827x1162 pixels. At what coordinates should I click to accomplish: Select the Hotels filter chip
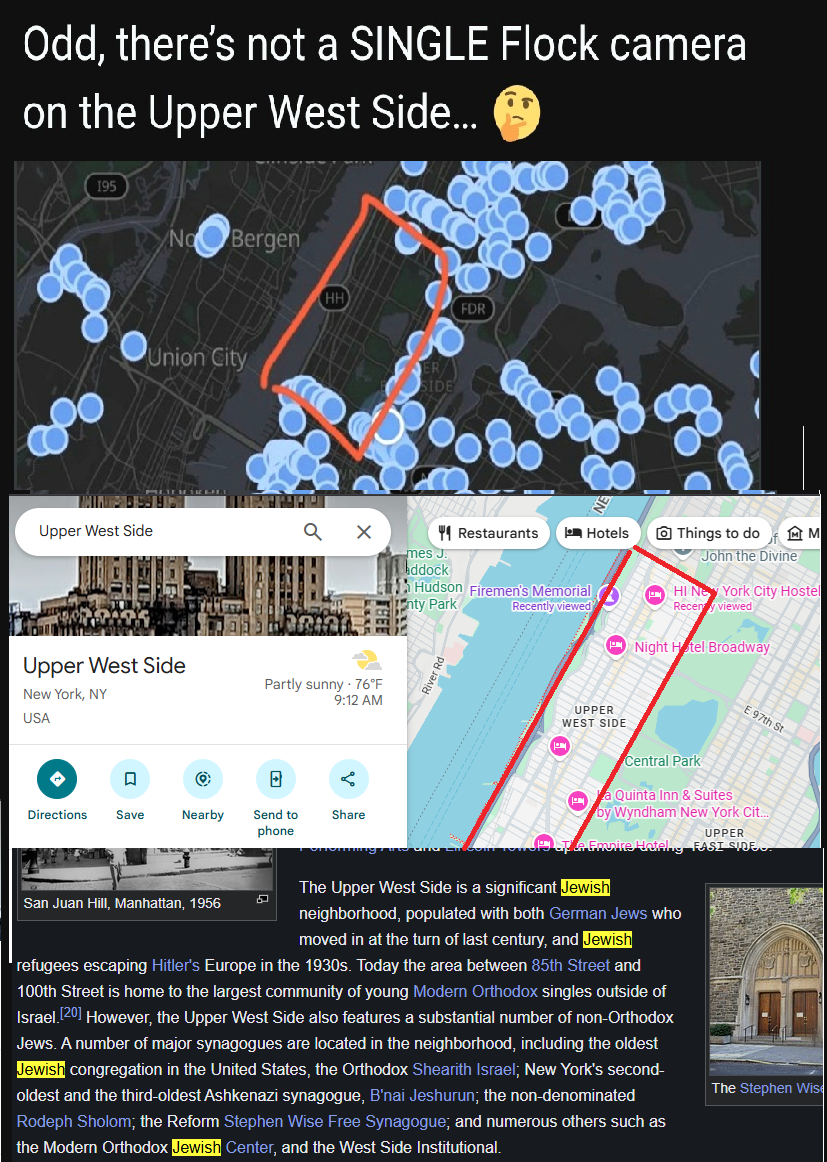point(598,533)
